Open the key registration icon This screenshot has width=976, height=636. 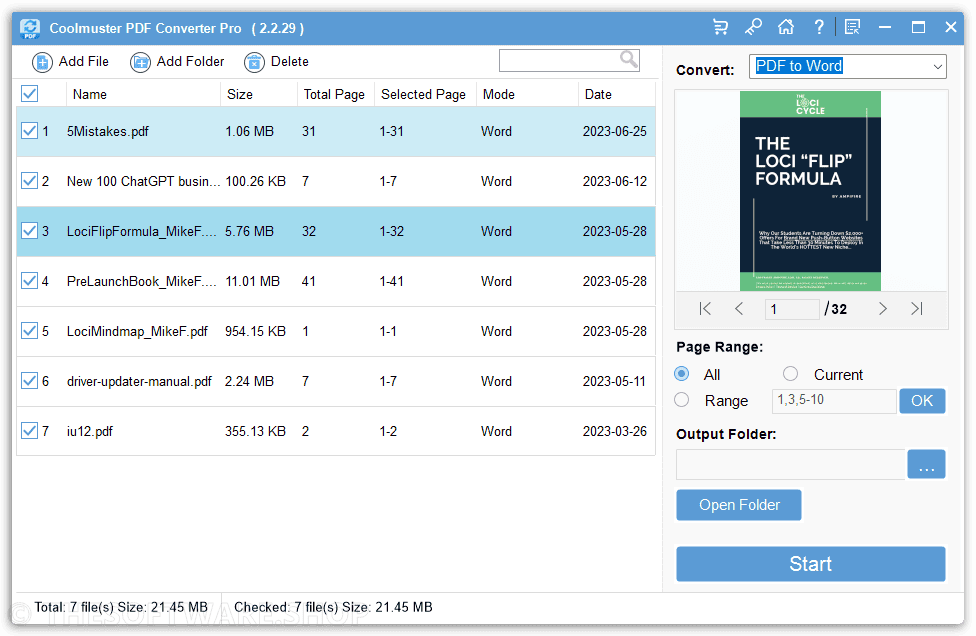click(x=753, y=27)
